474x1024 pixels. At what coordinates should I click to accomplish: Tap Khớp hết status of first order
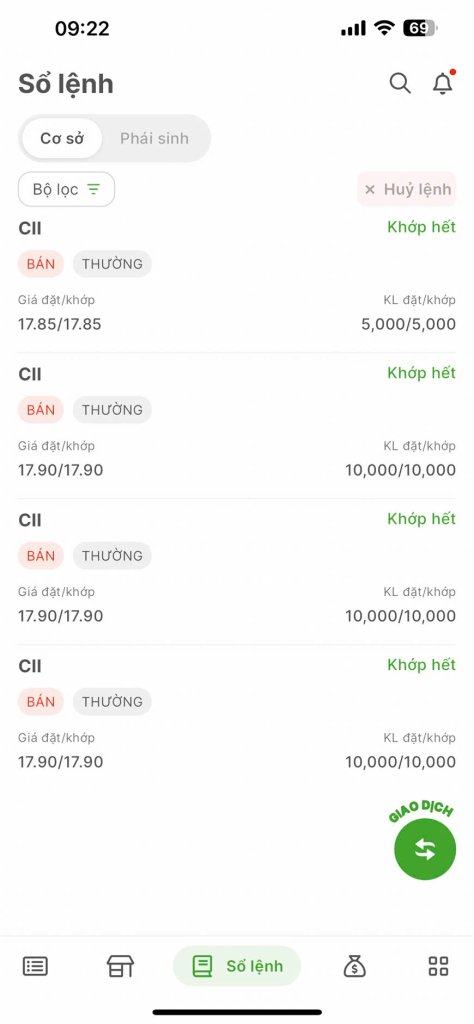coord(422,227)
